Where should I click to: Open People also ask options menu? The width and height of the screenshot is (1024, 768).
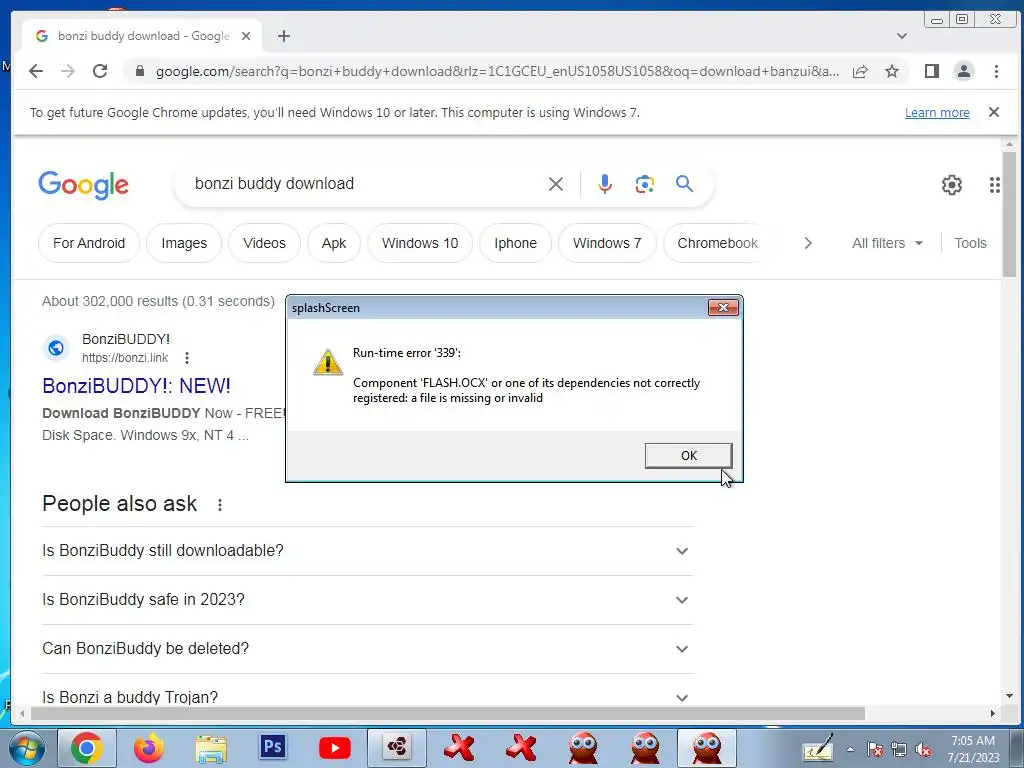220,505
